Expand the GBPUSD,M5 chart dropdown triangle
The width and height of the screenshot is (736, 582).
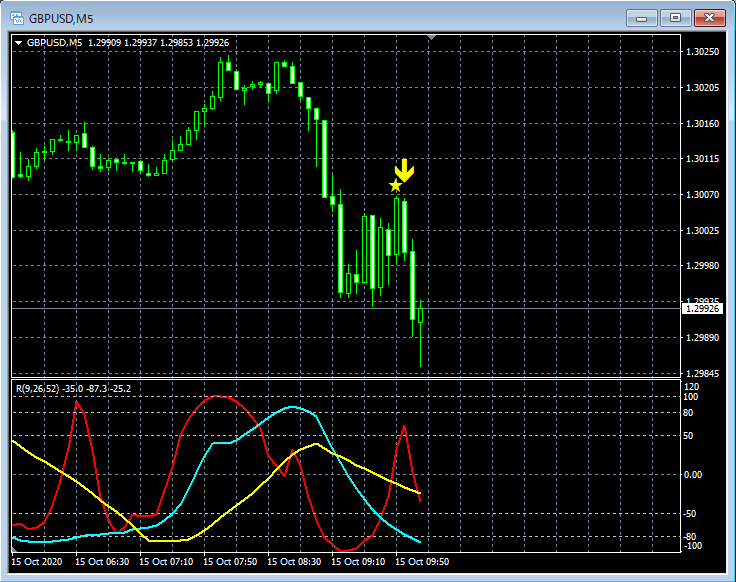(x=18, y=43)
